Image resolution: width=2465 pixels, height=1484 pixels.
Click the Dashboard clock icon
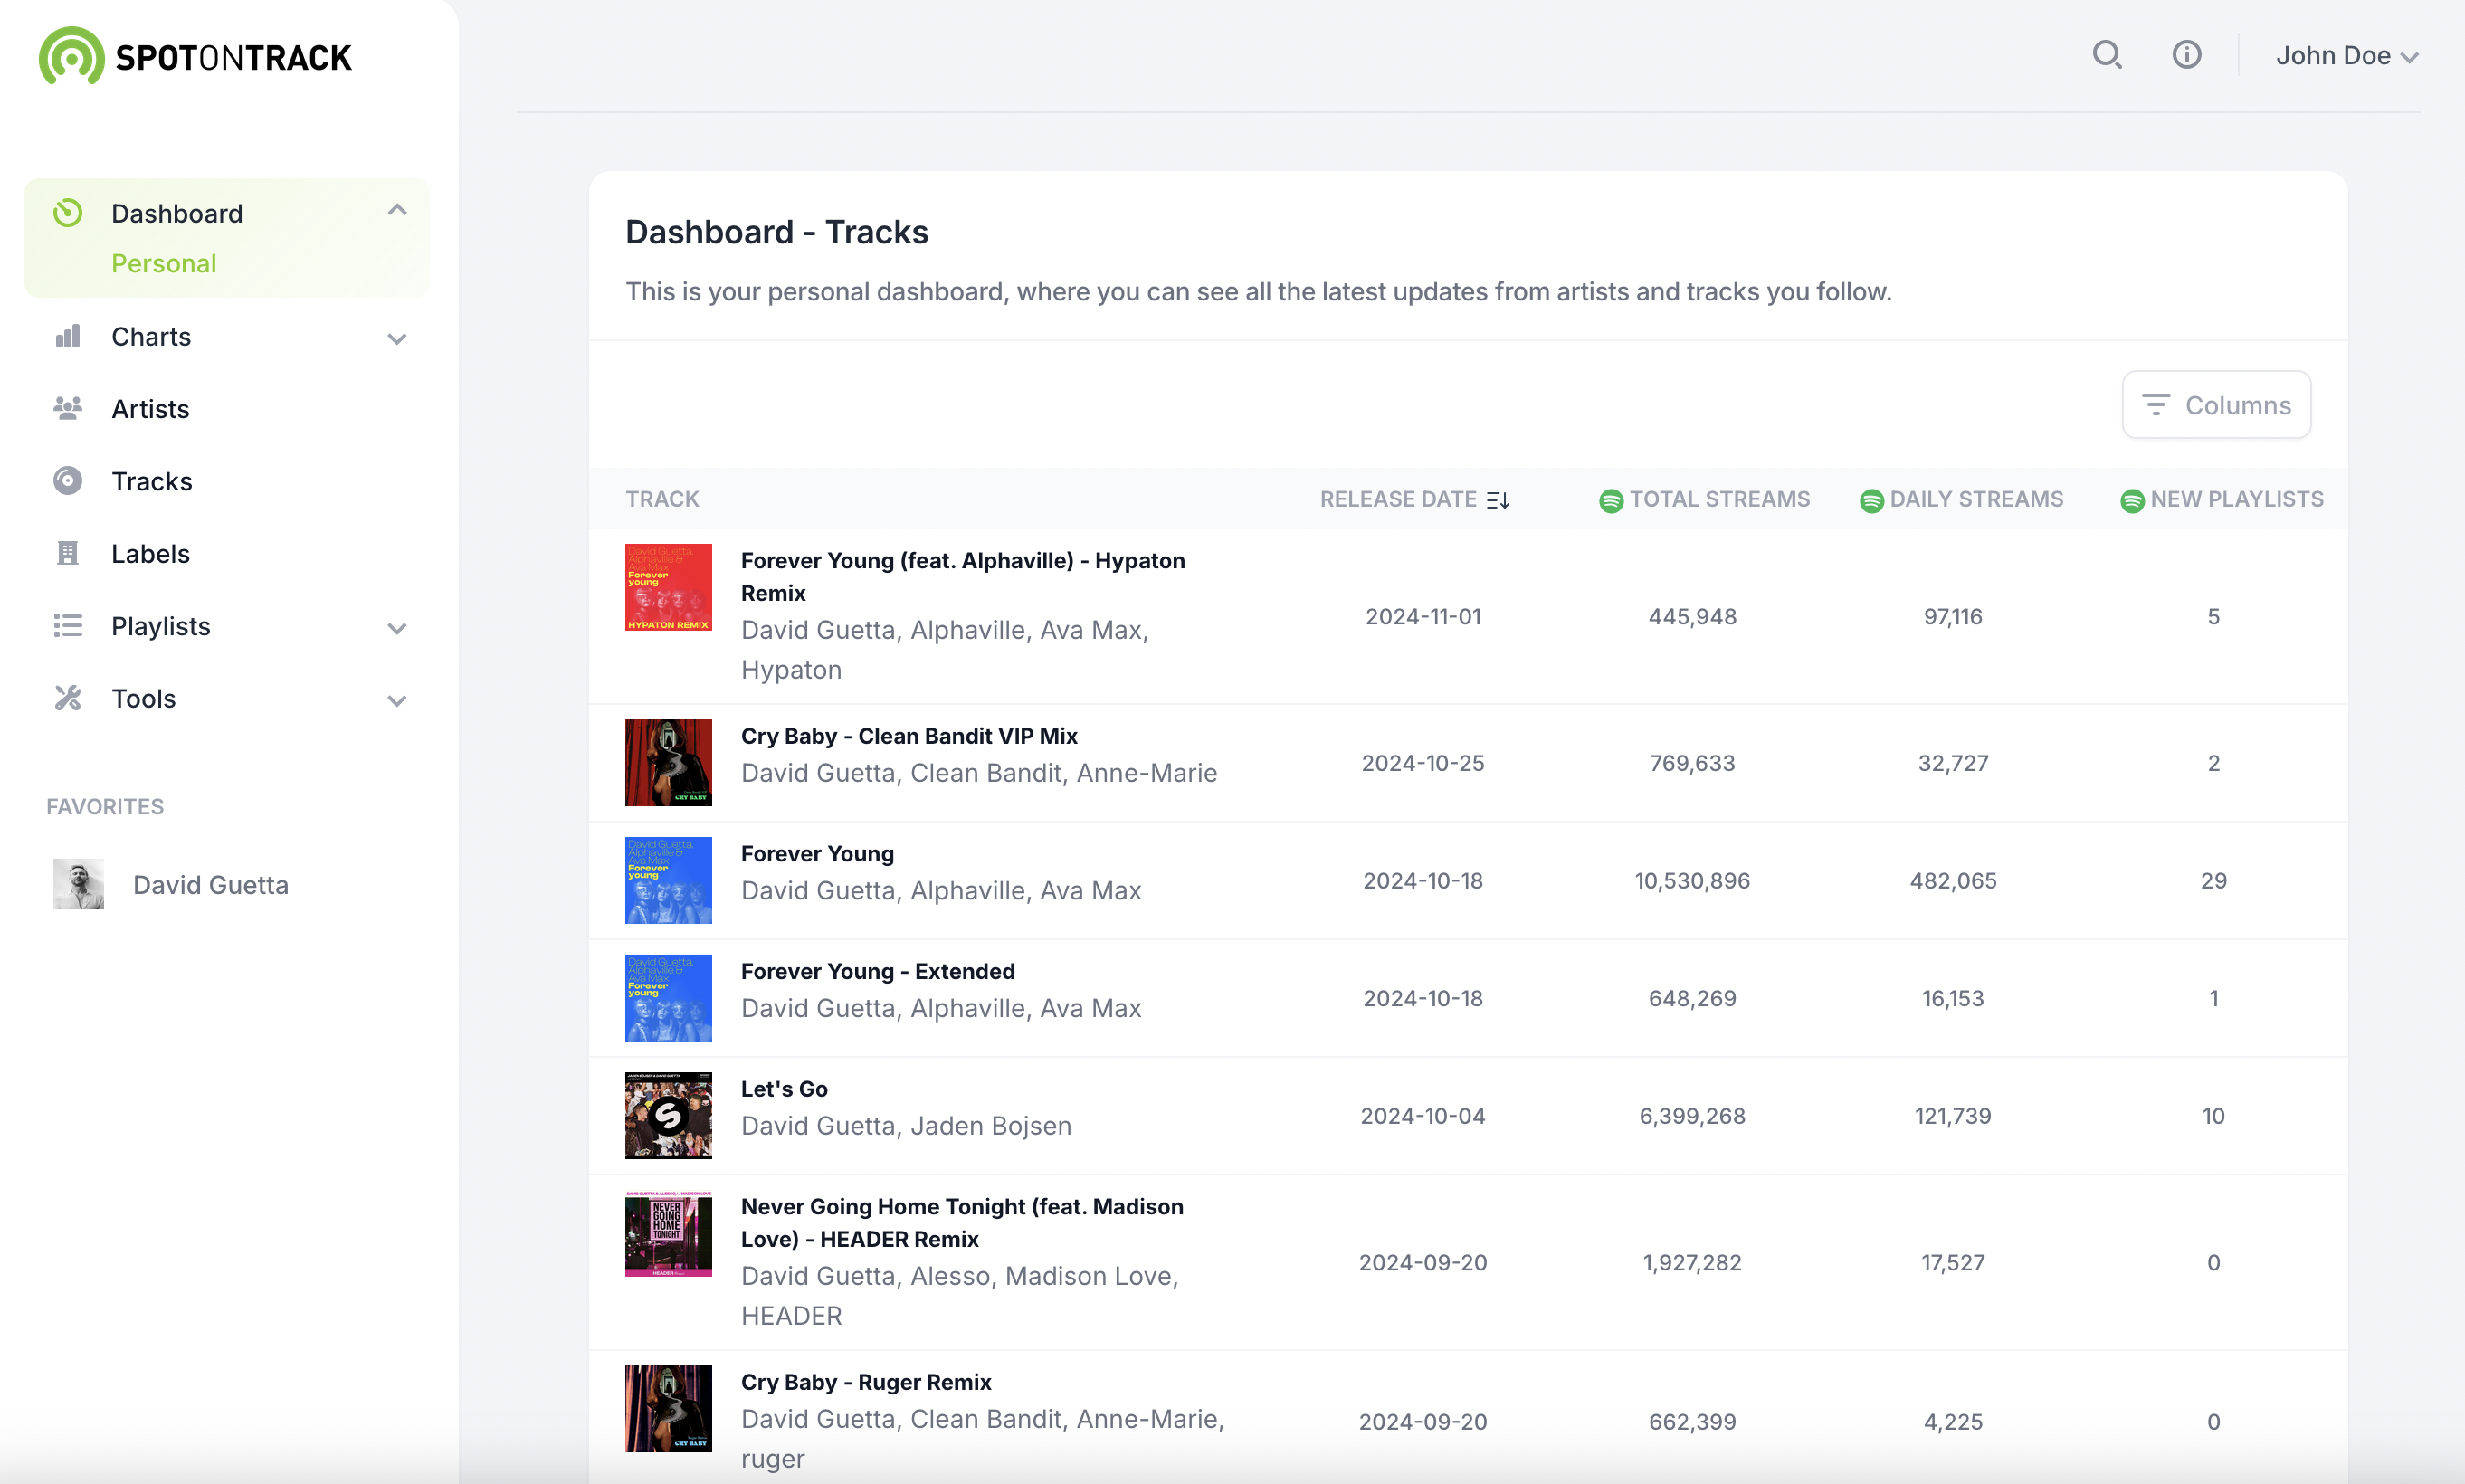click(68, 213)
